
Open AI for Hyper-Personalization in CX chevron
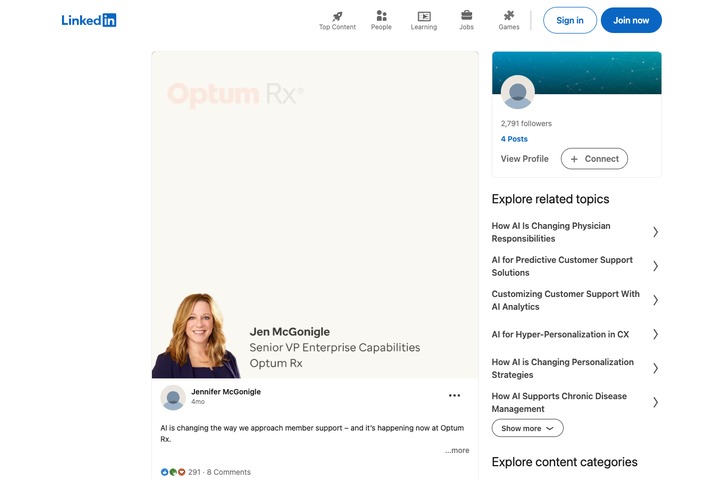point(655,334)
